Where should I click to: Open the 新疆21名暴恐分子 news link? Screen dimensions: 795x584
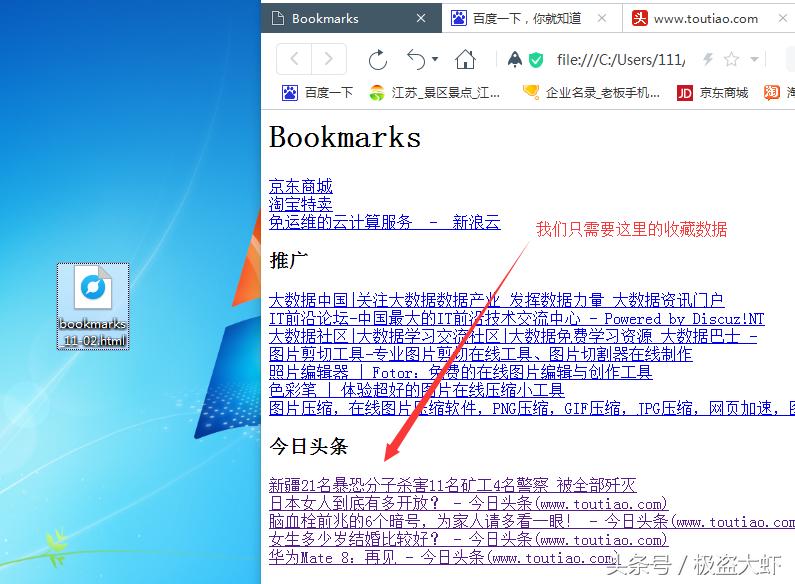pyautogui.click(x=453, y=485)
